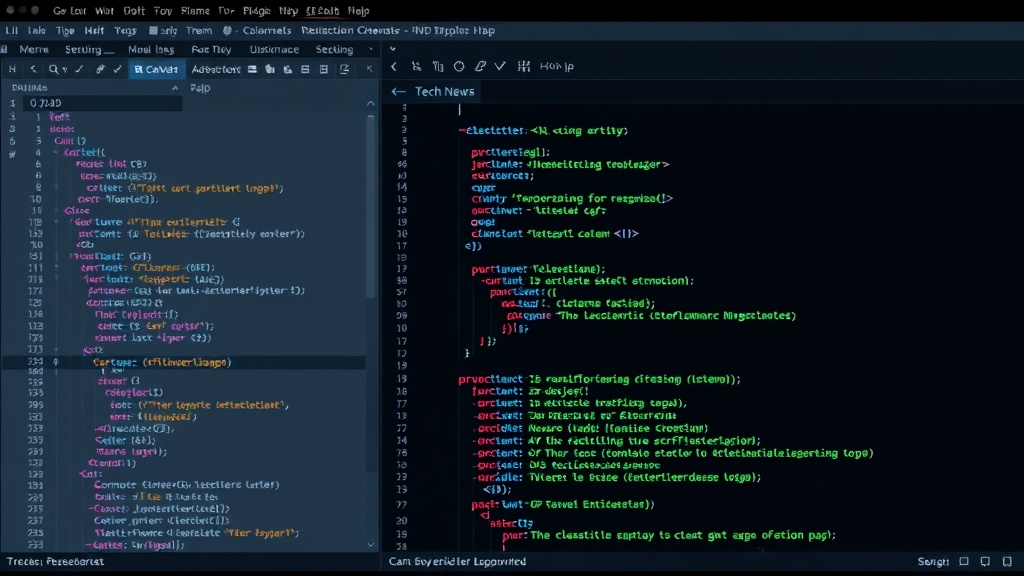Open the Trem item in the second bar
Viewport: 1024px width, 576px height.
point(199,30)
